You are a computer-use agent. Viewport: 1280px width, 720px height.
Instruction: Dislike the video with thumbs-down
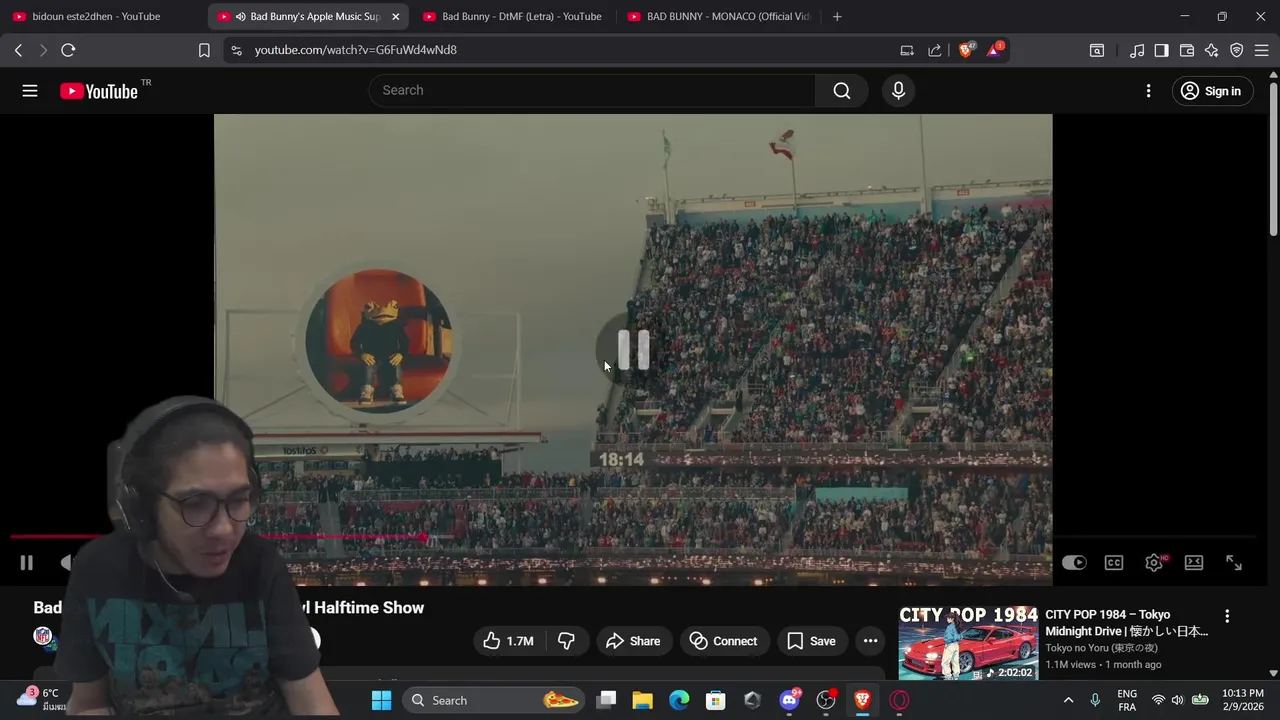[x=566, y=641]
